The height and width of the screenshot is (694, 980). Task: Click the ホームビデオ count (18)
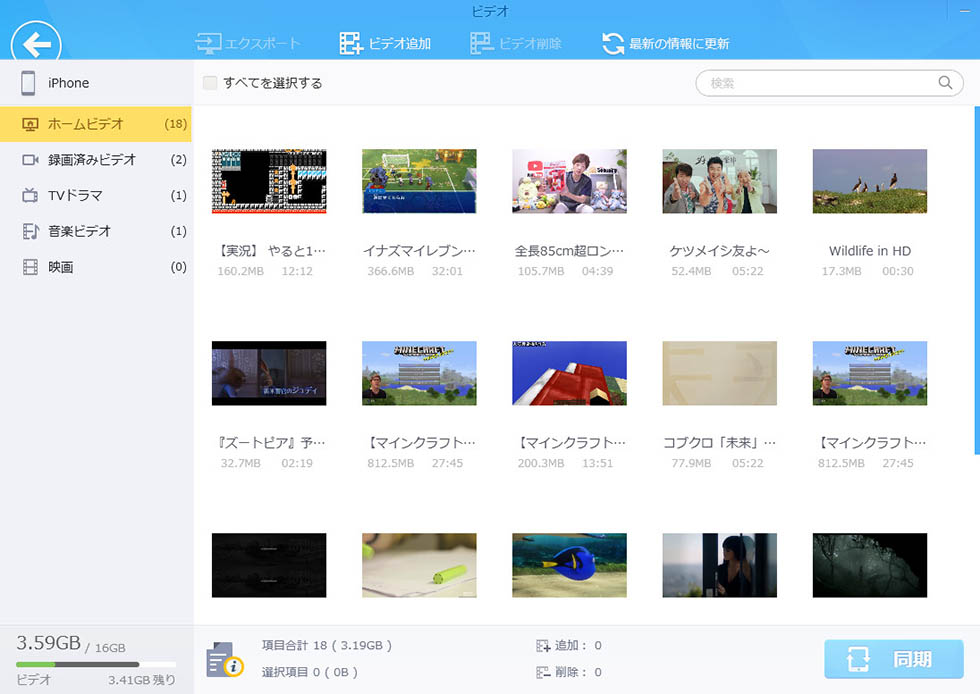coord(176,124)
